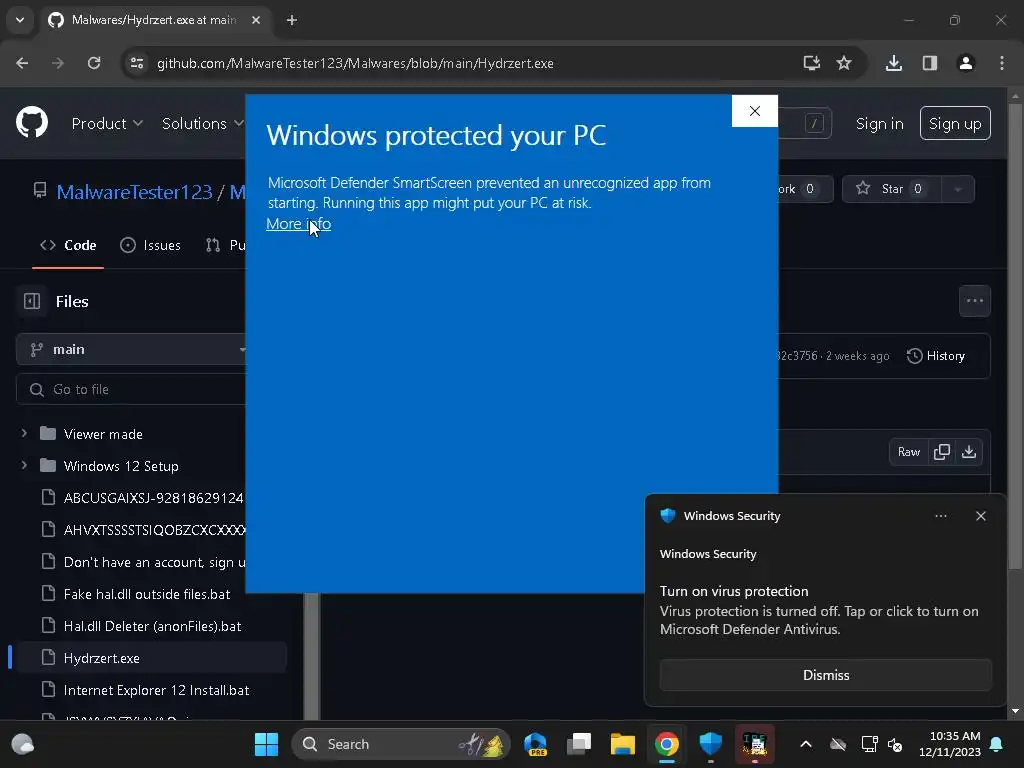Open AHVXTSSSSTSIQOBZCXCXXXX file

[154, 530]
